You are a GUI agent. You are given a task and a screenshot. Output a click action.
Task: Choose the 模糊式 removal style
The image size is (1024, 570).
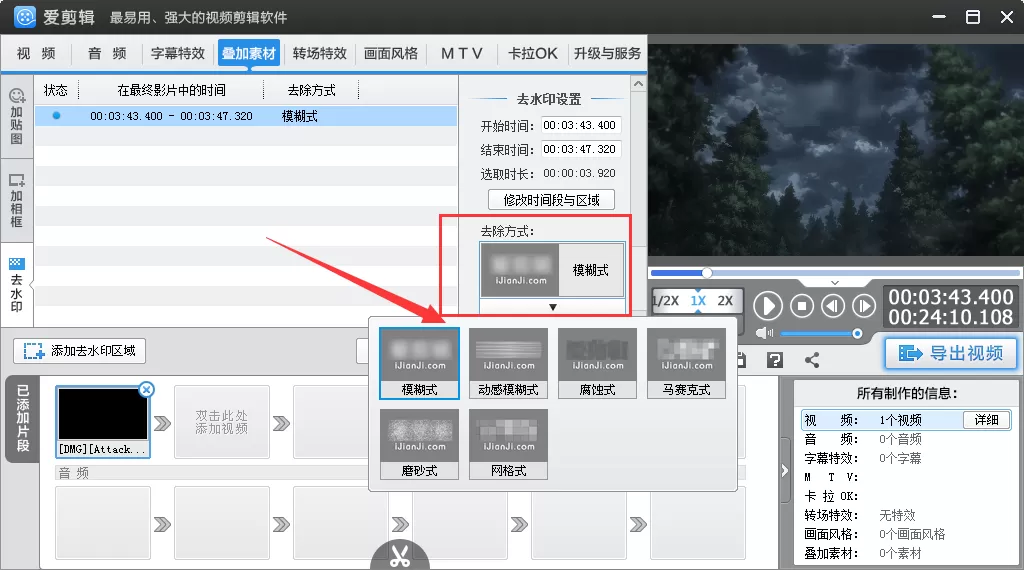(x=419, y=363)
